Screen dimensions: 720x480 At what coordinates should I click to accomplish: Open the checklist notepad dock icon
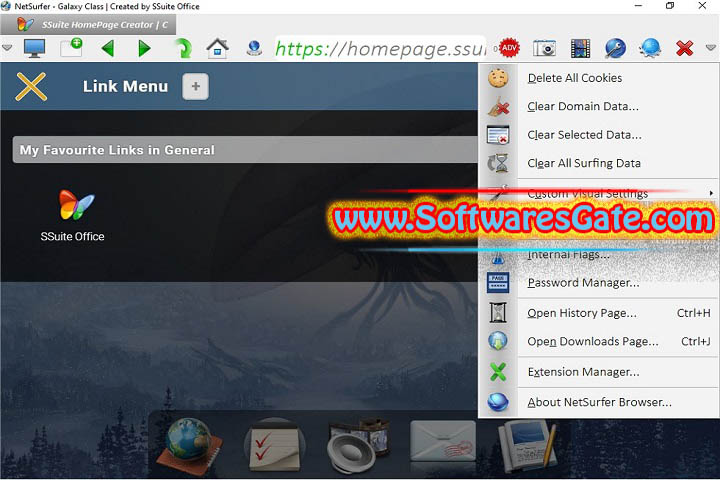[x=275, y=446]
